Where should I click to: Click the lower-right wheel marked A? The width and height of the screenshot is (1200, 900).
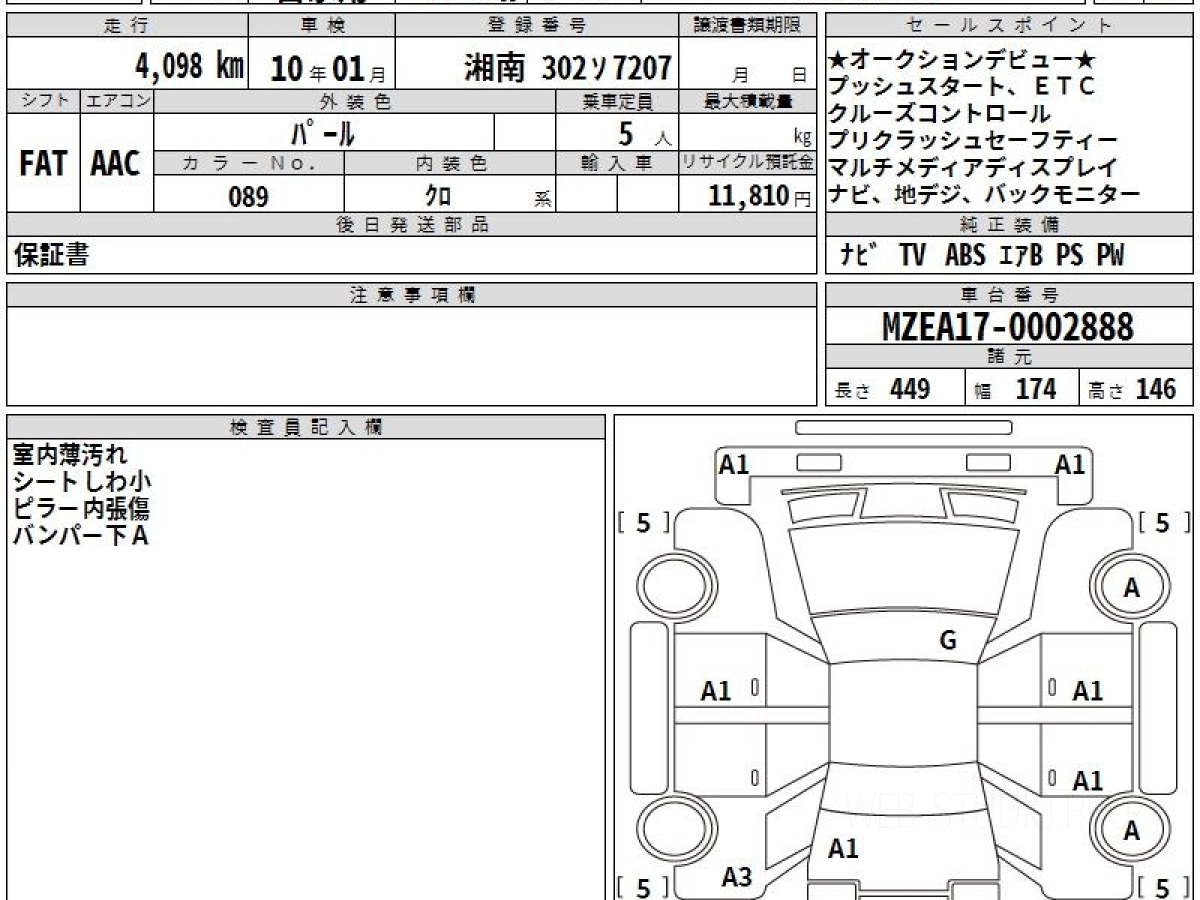click(1131, 830)
